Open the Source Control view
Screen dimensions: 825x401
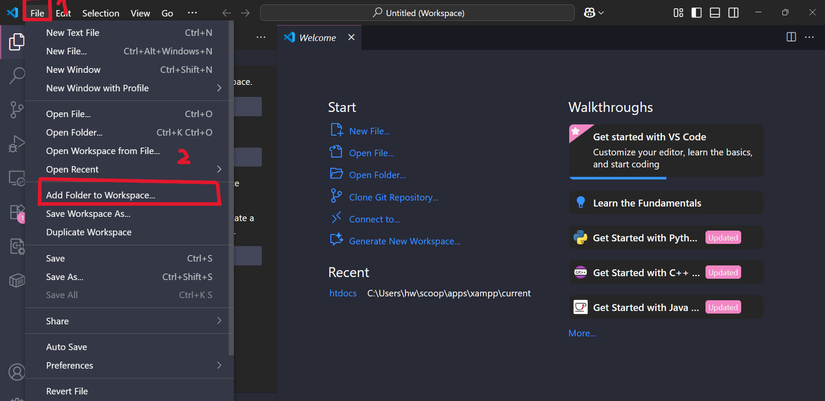(17, 110)
